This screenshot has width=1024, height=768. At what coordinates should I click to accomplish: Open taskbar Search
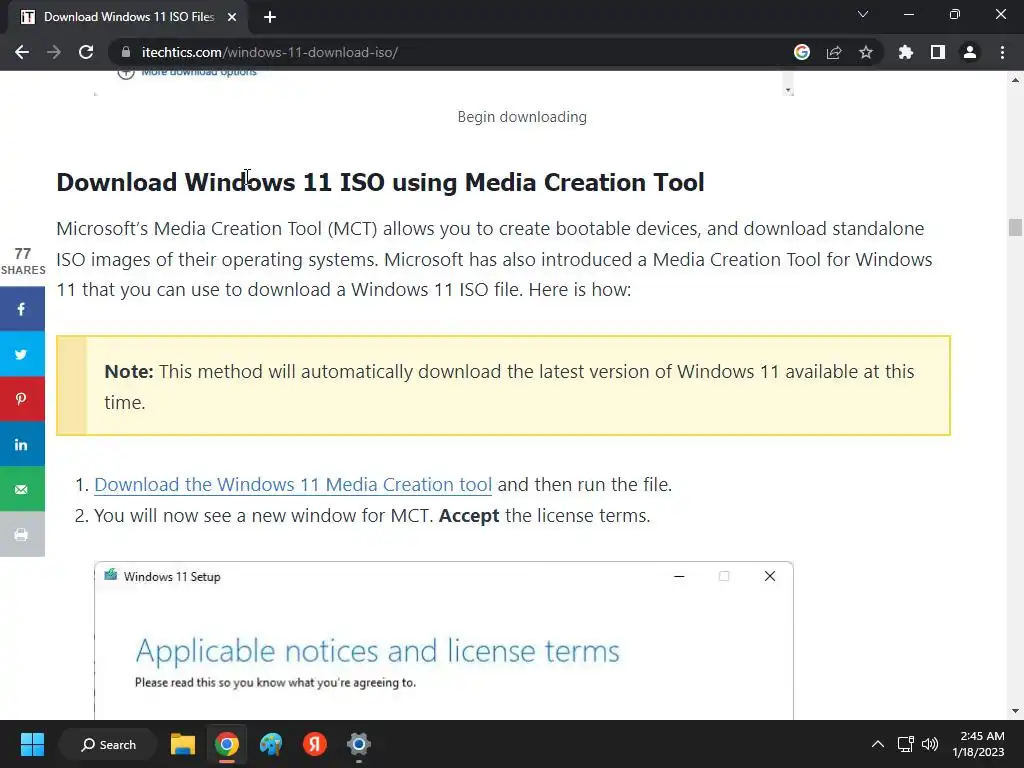108,744
